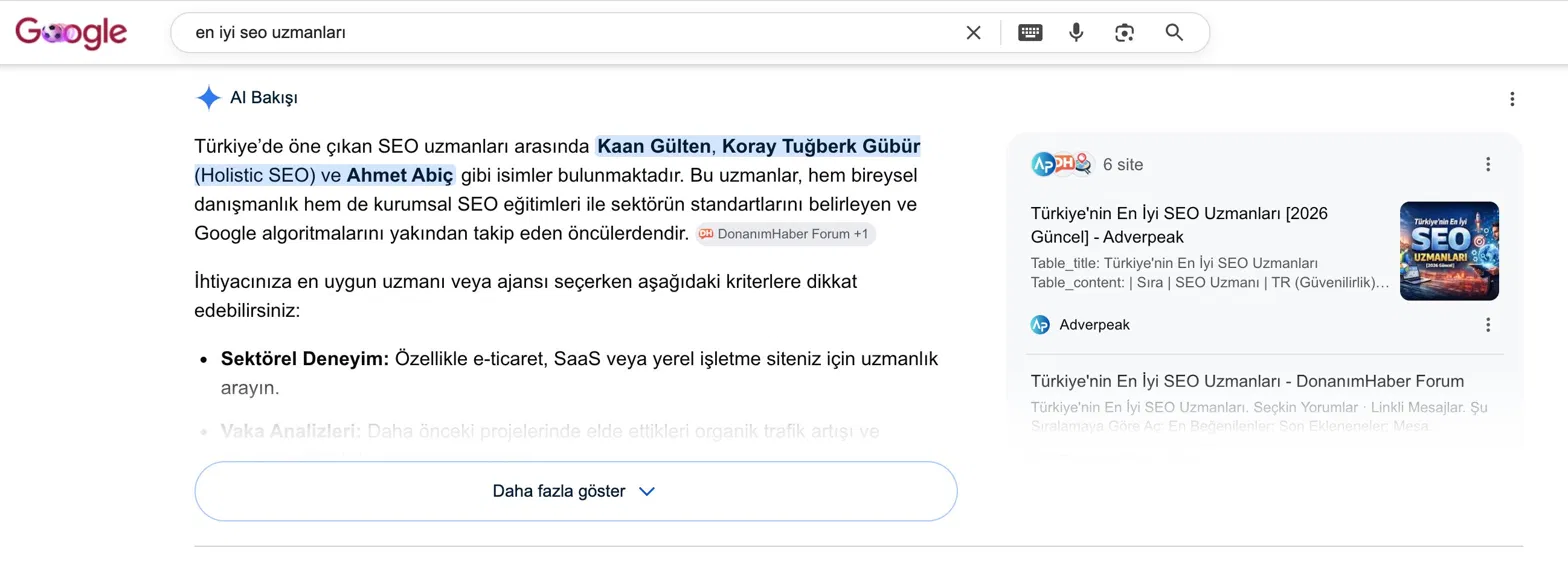The image size is (1568, 577).
Task: Open the Adverpeak SEO Uzmanları thumbnail image
Action: (x=1449, y=251)
